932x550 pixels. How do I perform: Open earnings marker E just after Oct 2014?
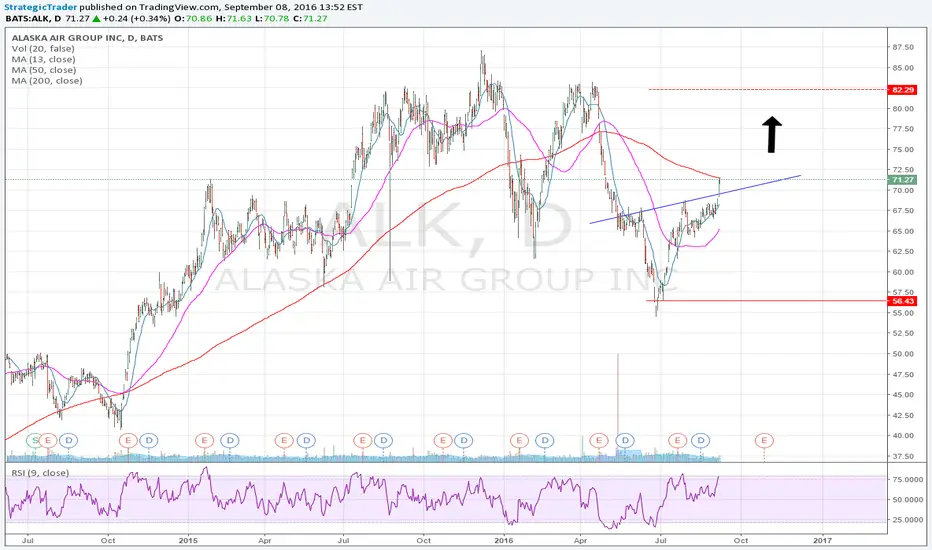coord(127,441)
